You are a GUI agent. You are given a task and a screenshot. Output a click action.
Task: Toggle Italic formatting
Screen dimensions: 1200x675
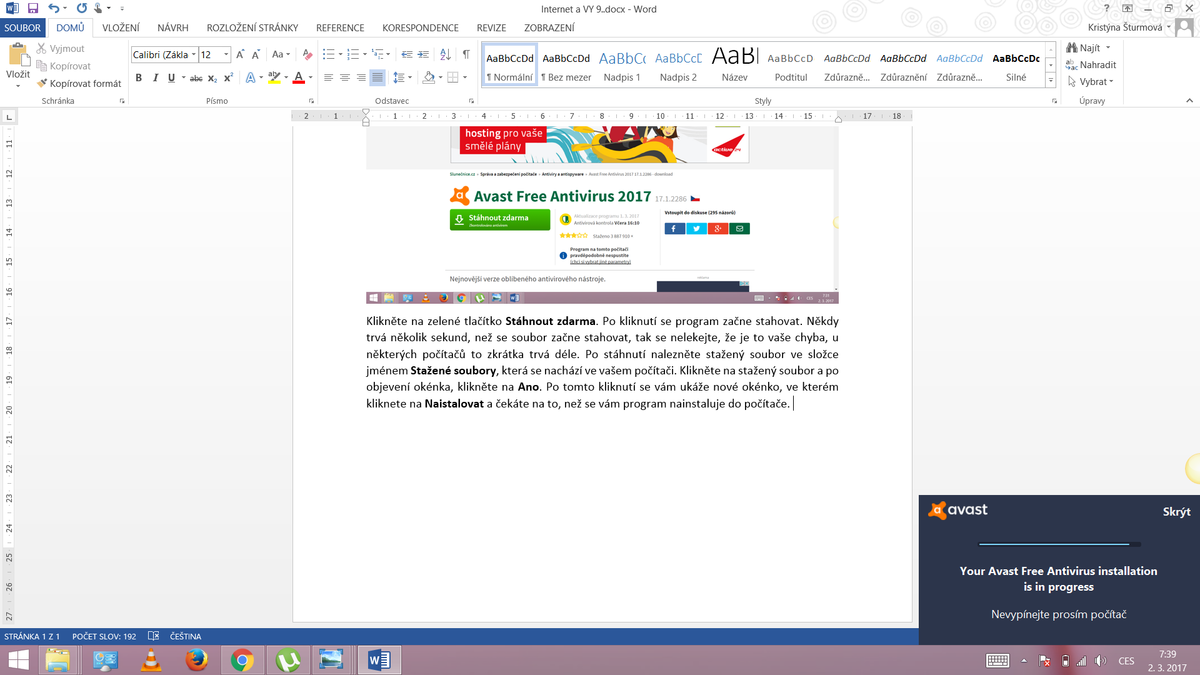pyautogui.click(x=155, y=78)
